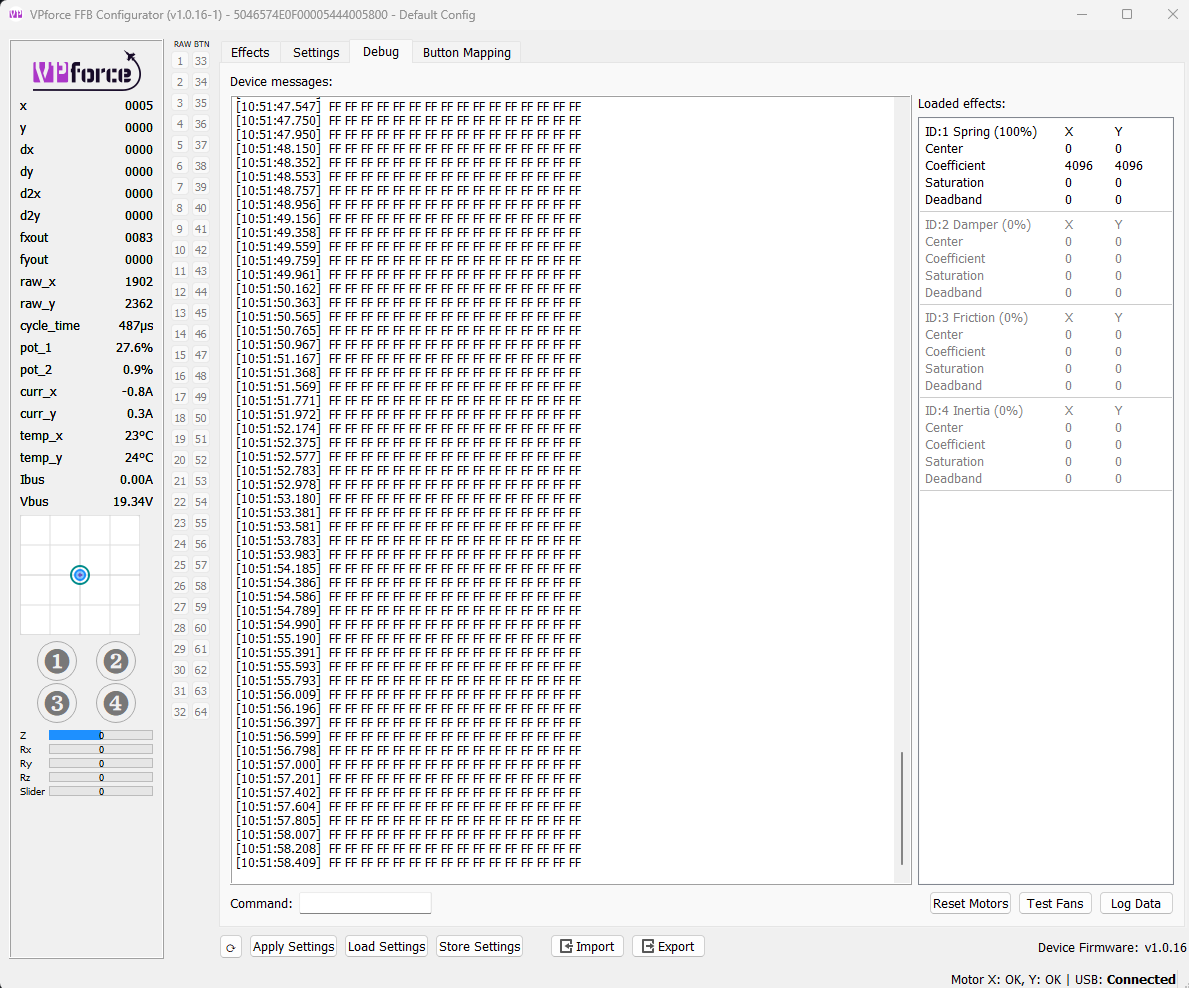Open the Effects tab

(250, 52)
